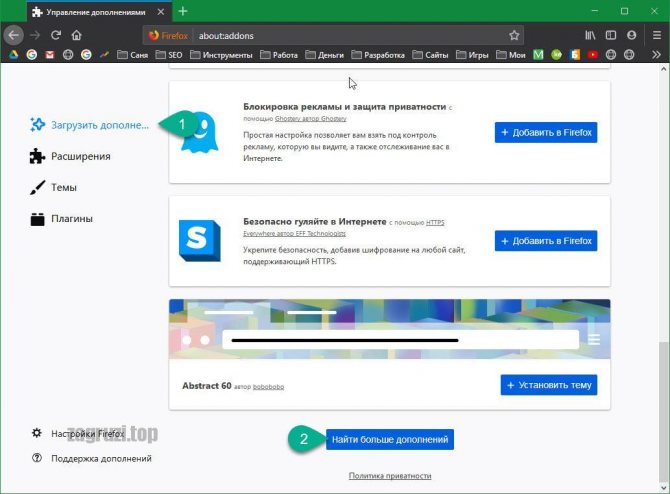Open the Плагины sidebar category
Viewport: 670px width, 494px height.
point(61,219)
